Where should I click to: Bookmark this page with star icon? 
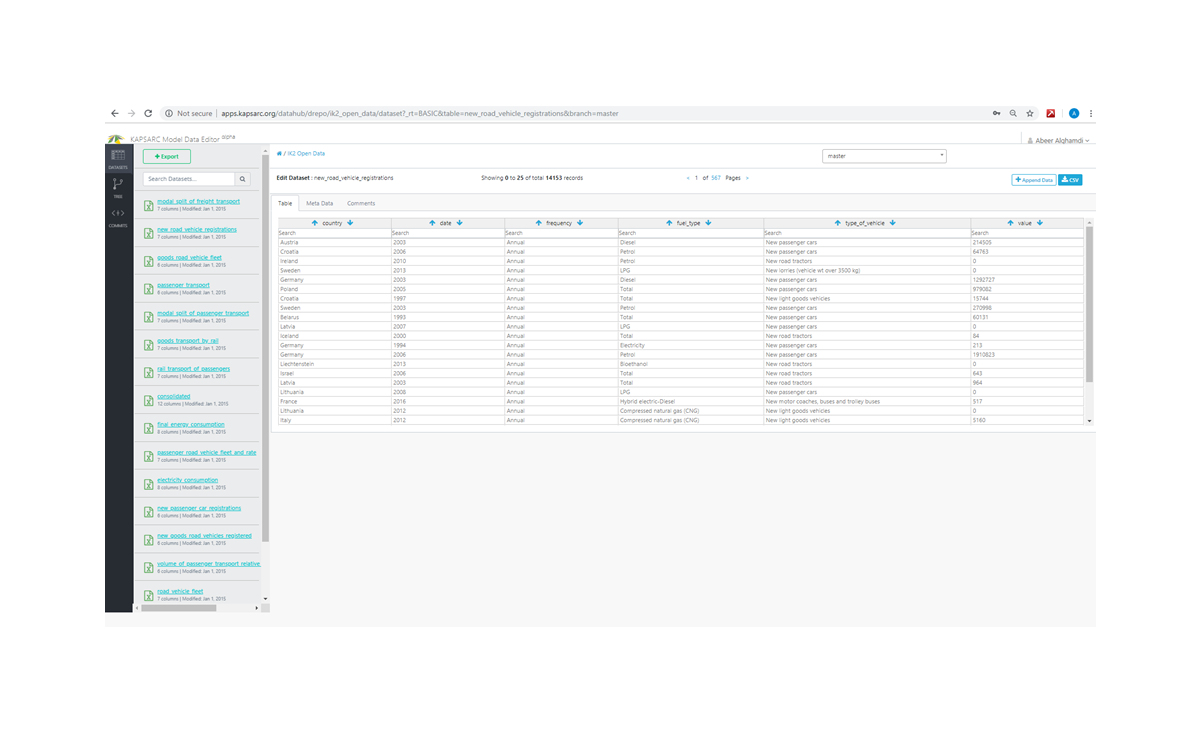[1030, 114]
